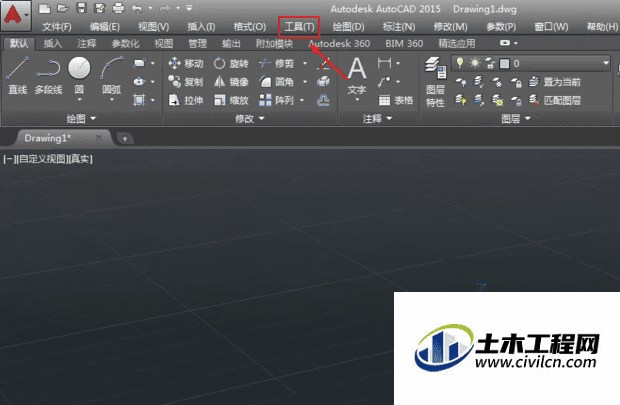
Task: Click the Undo arrow icon
Action: 137,8
